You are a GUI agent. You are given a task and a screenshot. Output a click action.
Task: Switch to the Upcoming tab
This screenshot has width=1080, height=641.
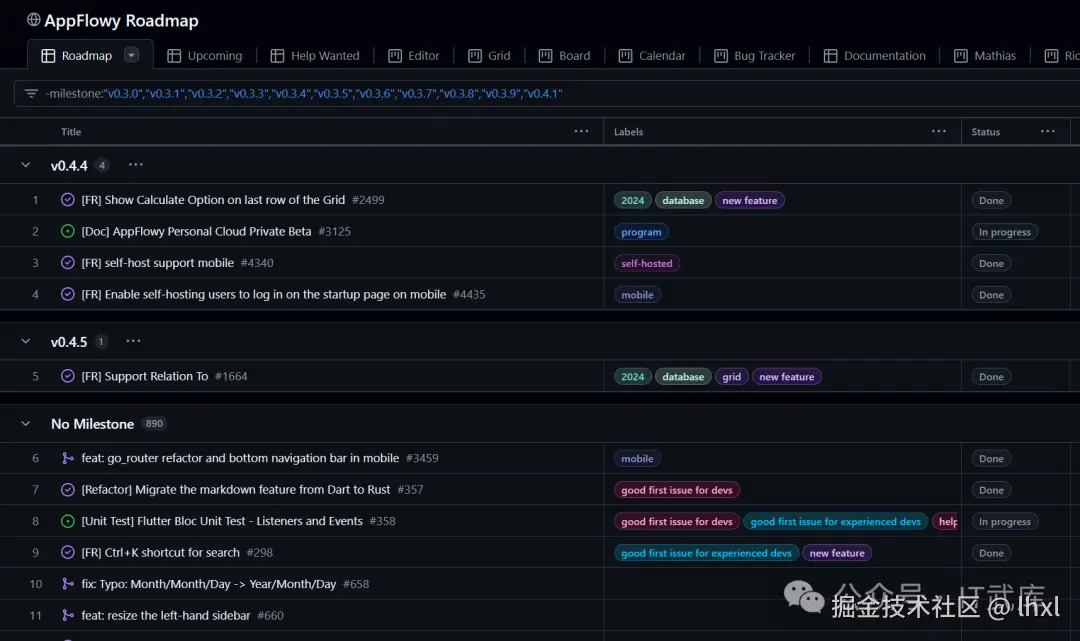(x=205, y=56)
